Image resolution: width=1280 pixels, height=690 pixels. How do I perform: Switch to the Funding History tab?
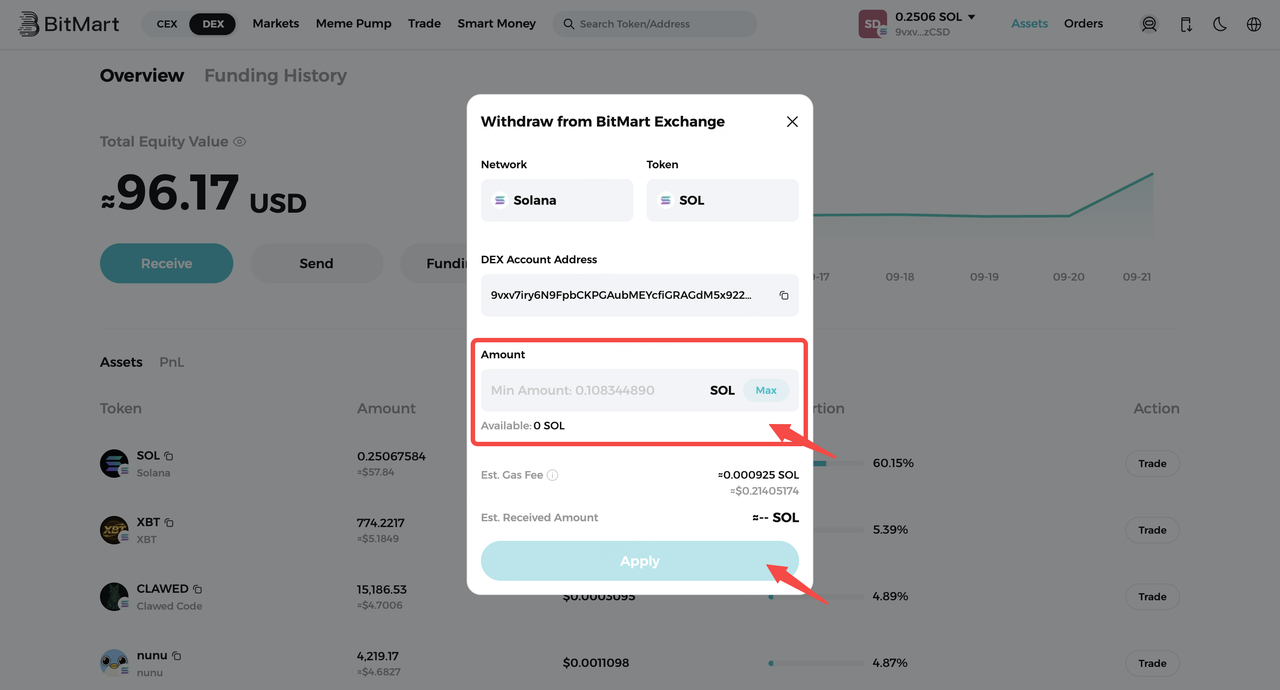(x=275, y=75)
